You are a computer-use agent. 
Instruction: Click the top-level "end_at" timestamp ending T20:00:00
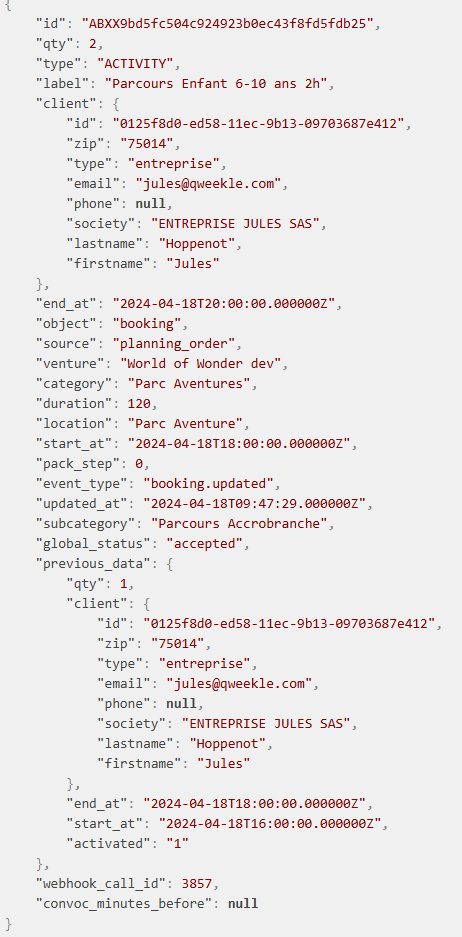click(x=227, y=304)
